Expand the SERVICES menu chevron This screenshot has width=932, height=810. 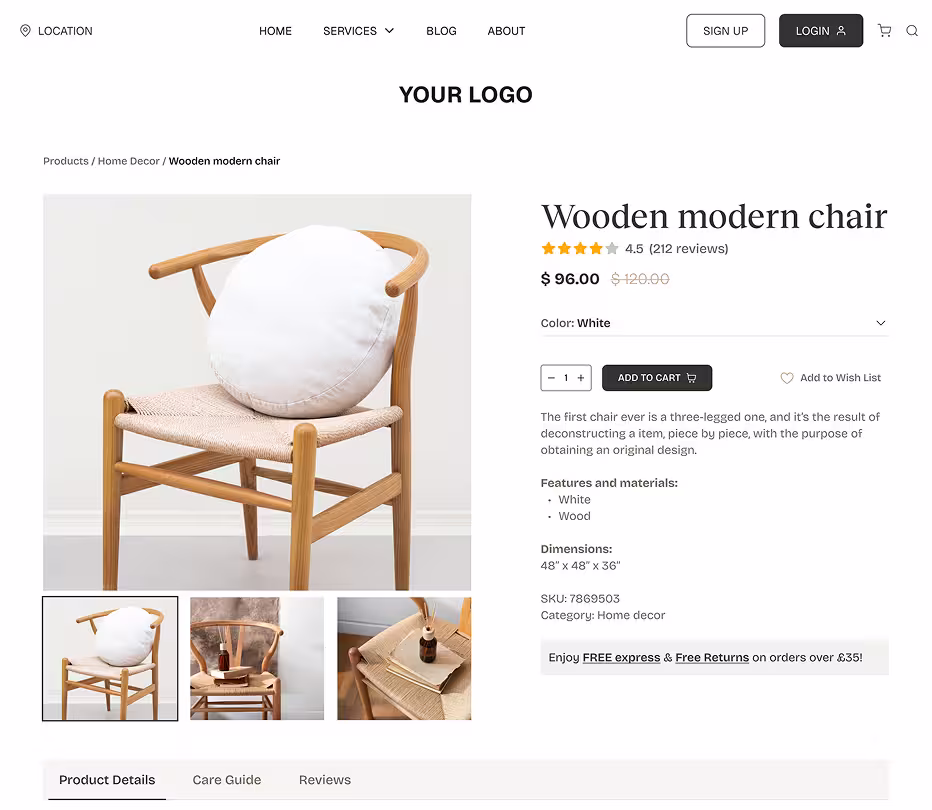tap(389, 31)
